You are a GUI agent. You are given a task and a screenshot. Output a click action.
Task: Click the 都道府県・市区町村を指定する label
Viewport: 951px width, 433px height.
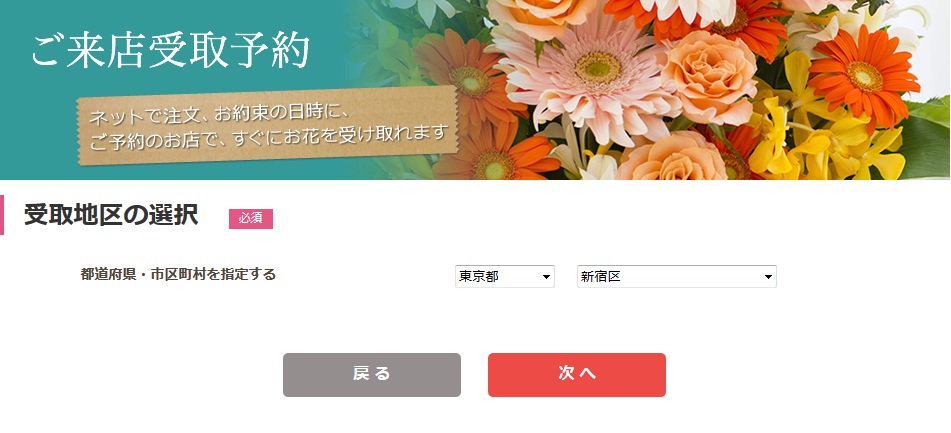178,275
